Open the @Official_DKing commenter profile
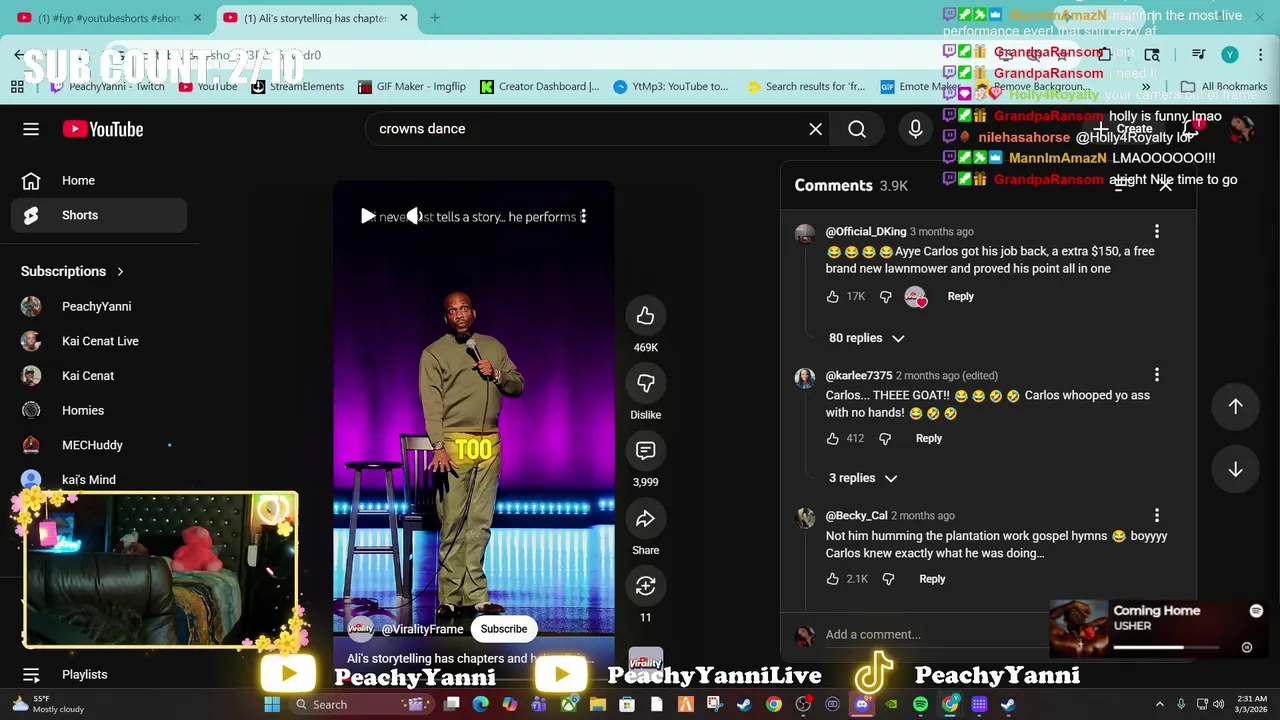The height and width of the screenshot is (720, 1280). click(x=866, y=232)
